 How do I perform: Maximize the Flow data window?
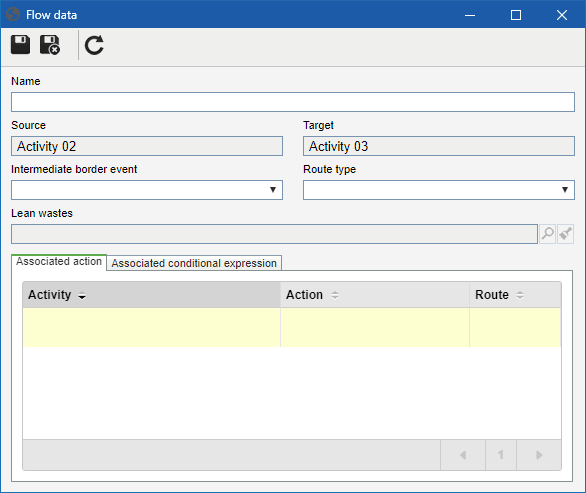[x=516, y=15]
